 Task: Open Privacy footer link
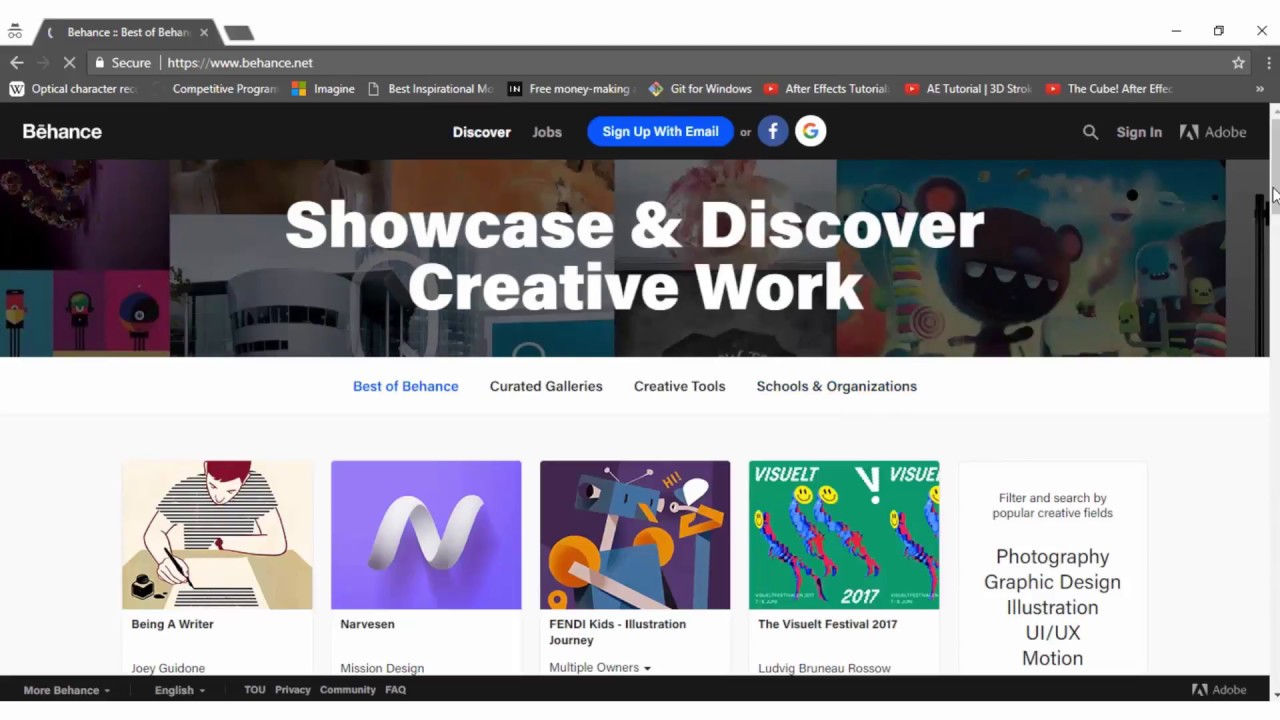click(x=293, y=690)
